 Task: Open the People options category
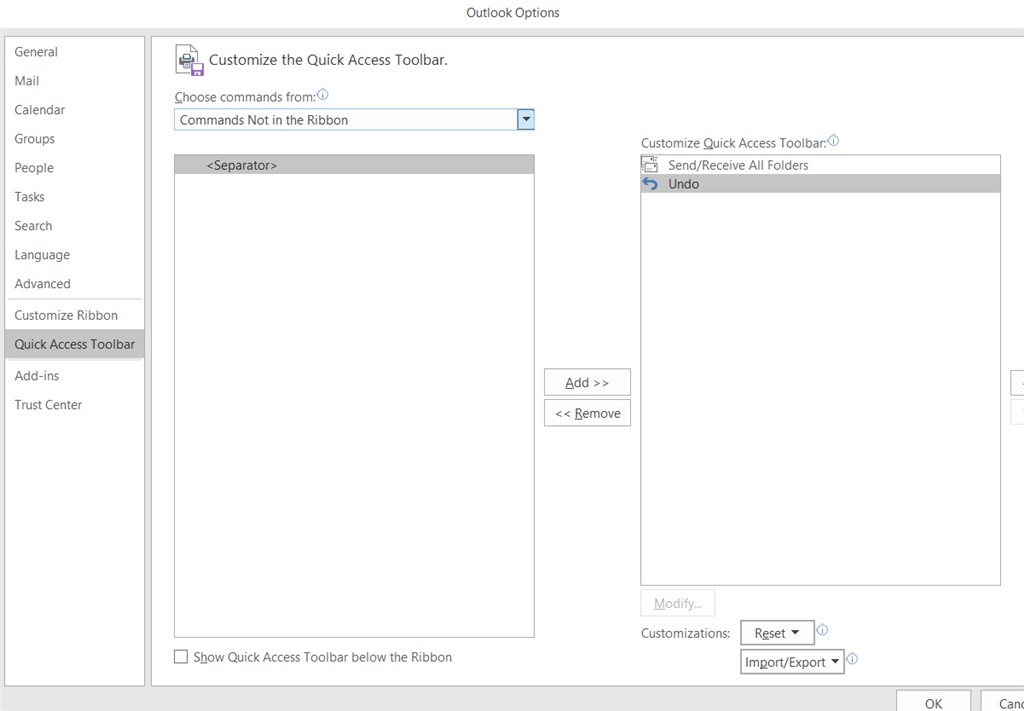tap(74, 168)
